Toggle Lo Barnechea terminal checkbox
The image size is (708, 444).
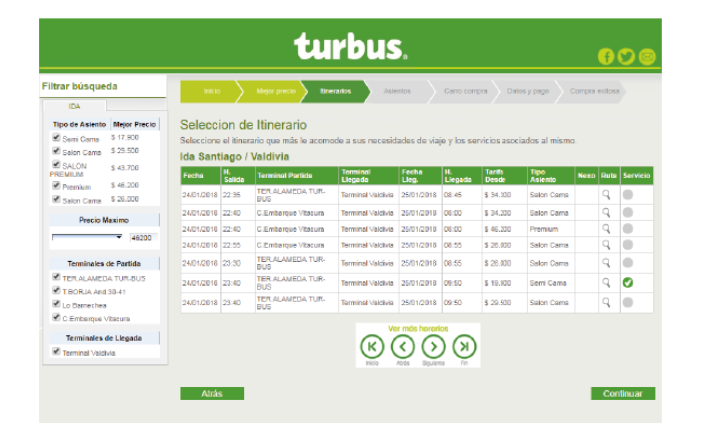point(56,304)
